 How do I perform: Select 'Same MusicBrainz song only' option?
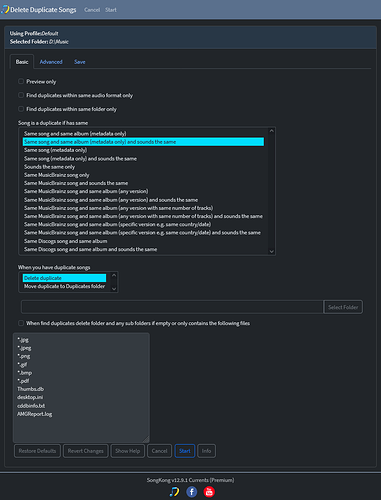[143, 175]
